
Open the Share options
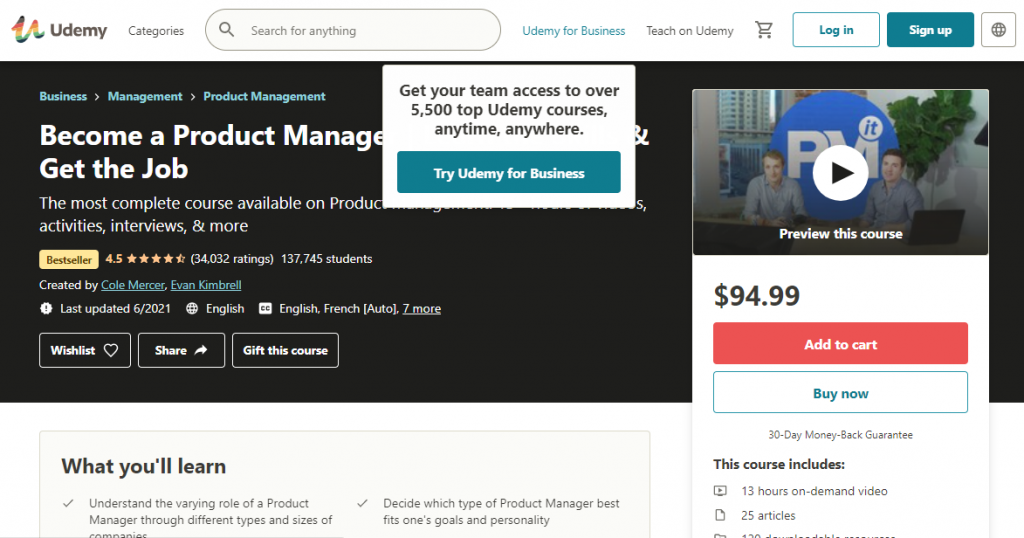[x=181, y=350]
